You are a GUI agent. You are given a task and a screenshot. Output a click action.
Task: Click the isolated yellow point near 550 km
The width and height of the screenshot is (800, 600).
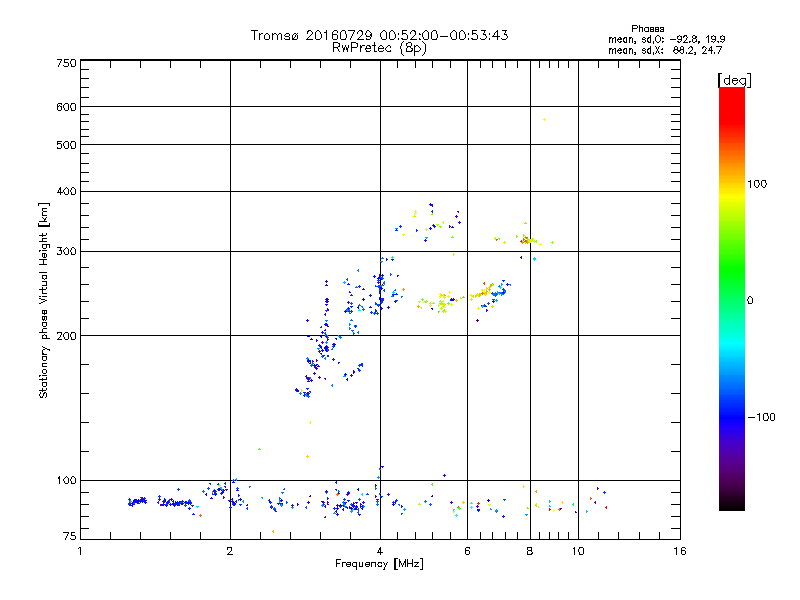coord(544,119)
